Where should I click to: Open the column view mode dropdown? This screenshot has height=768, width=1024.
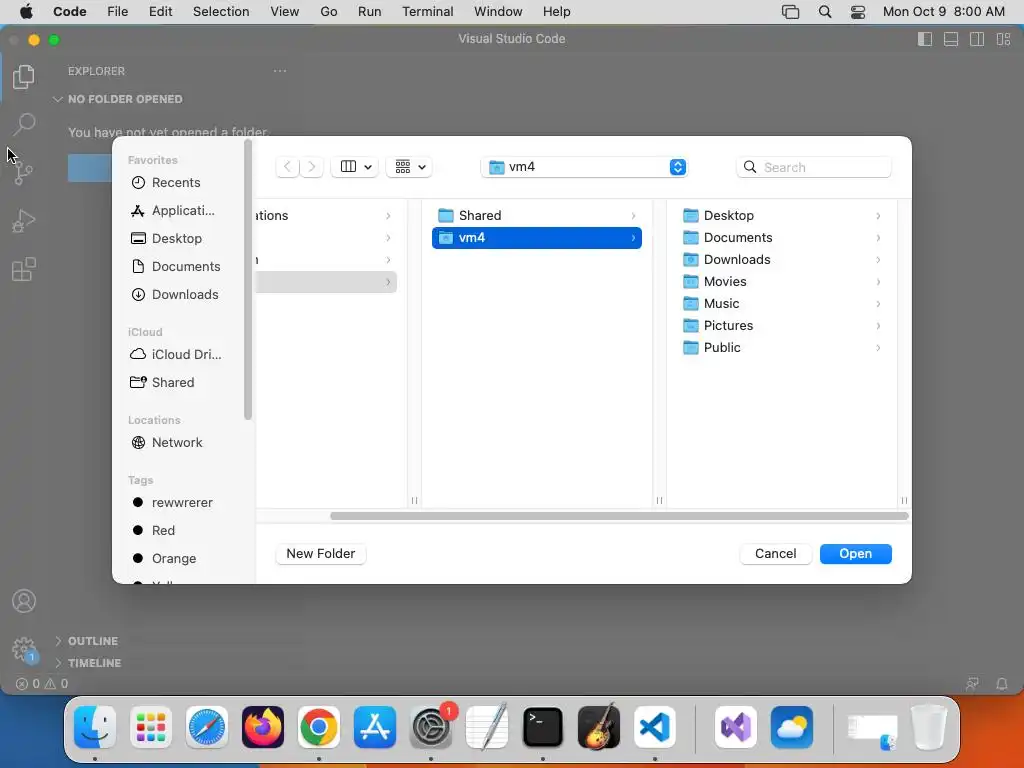click(x=355, y=167)
